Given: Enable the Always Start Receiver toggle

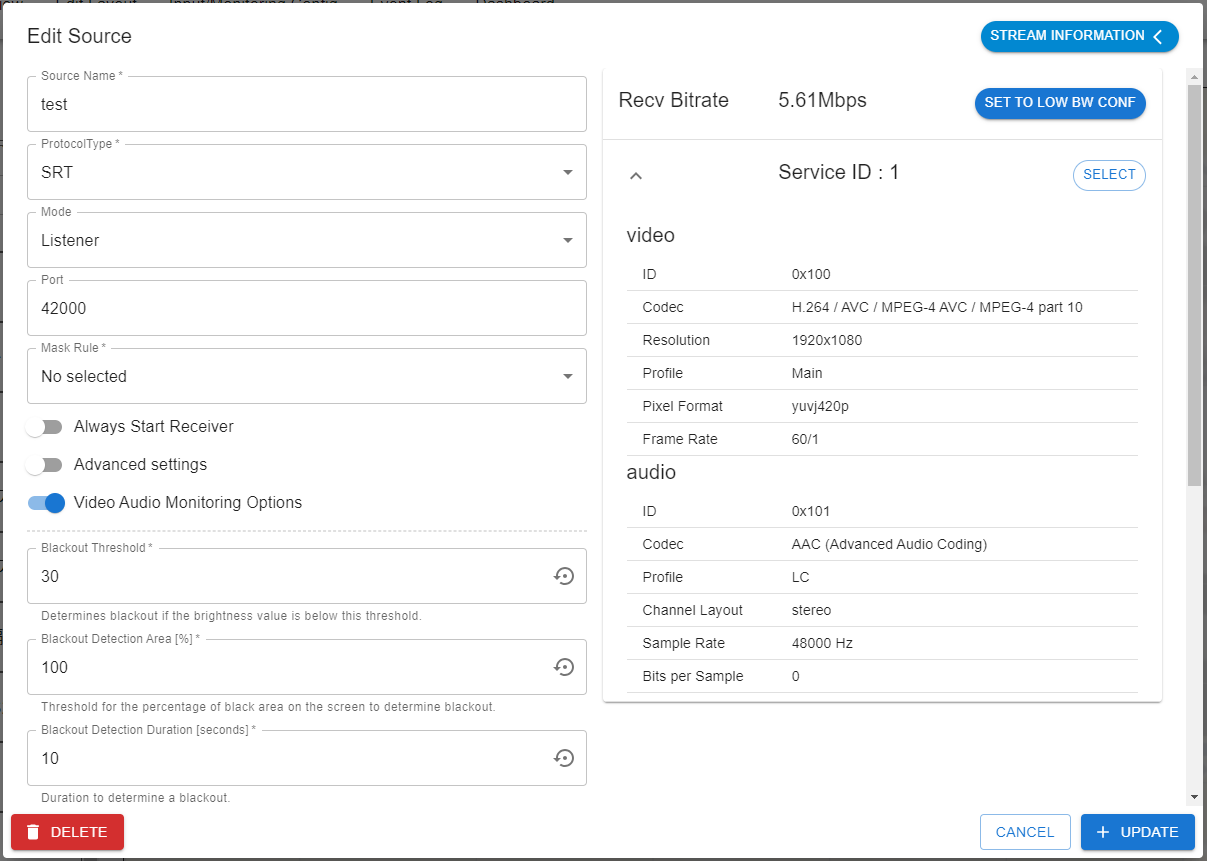Looking at the screenshot, I should coord(45,427).
